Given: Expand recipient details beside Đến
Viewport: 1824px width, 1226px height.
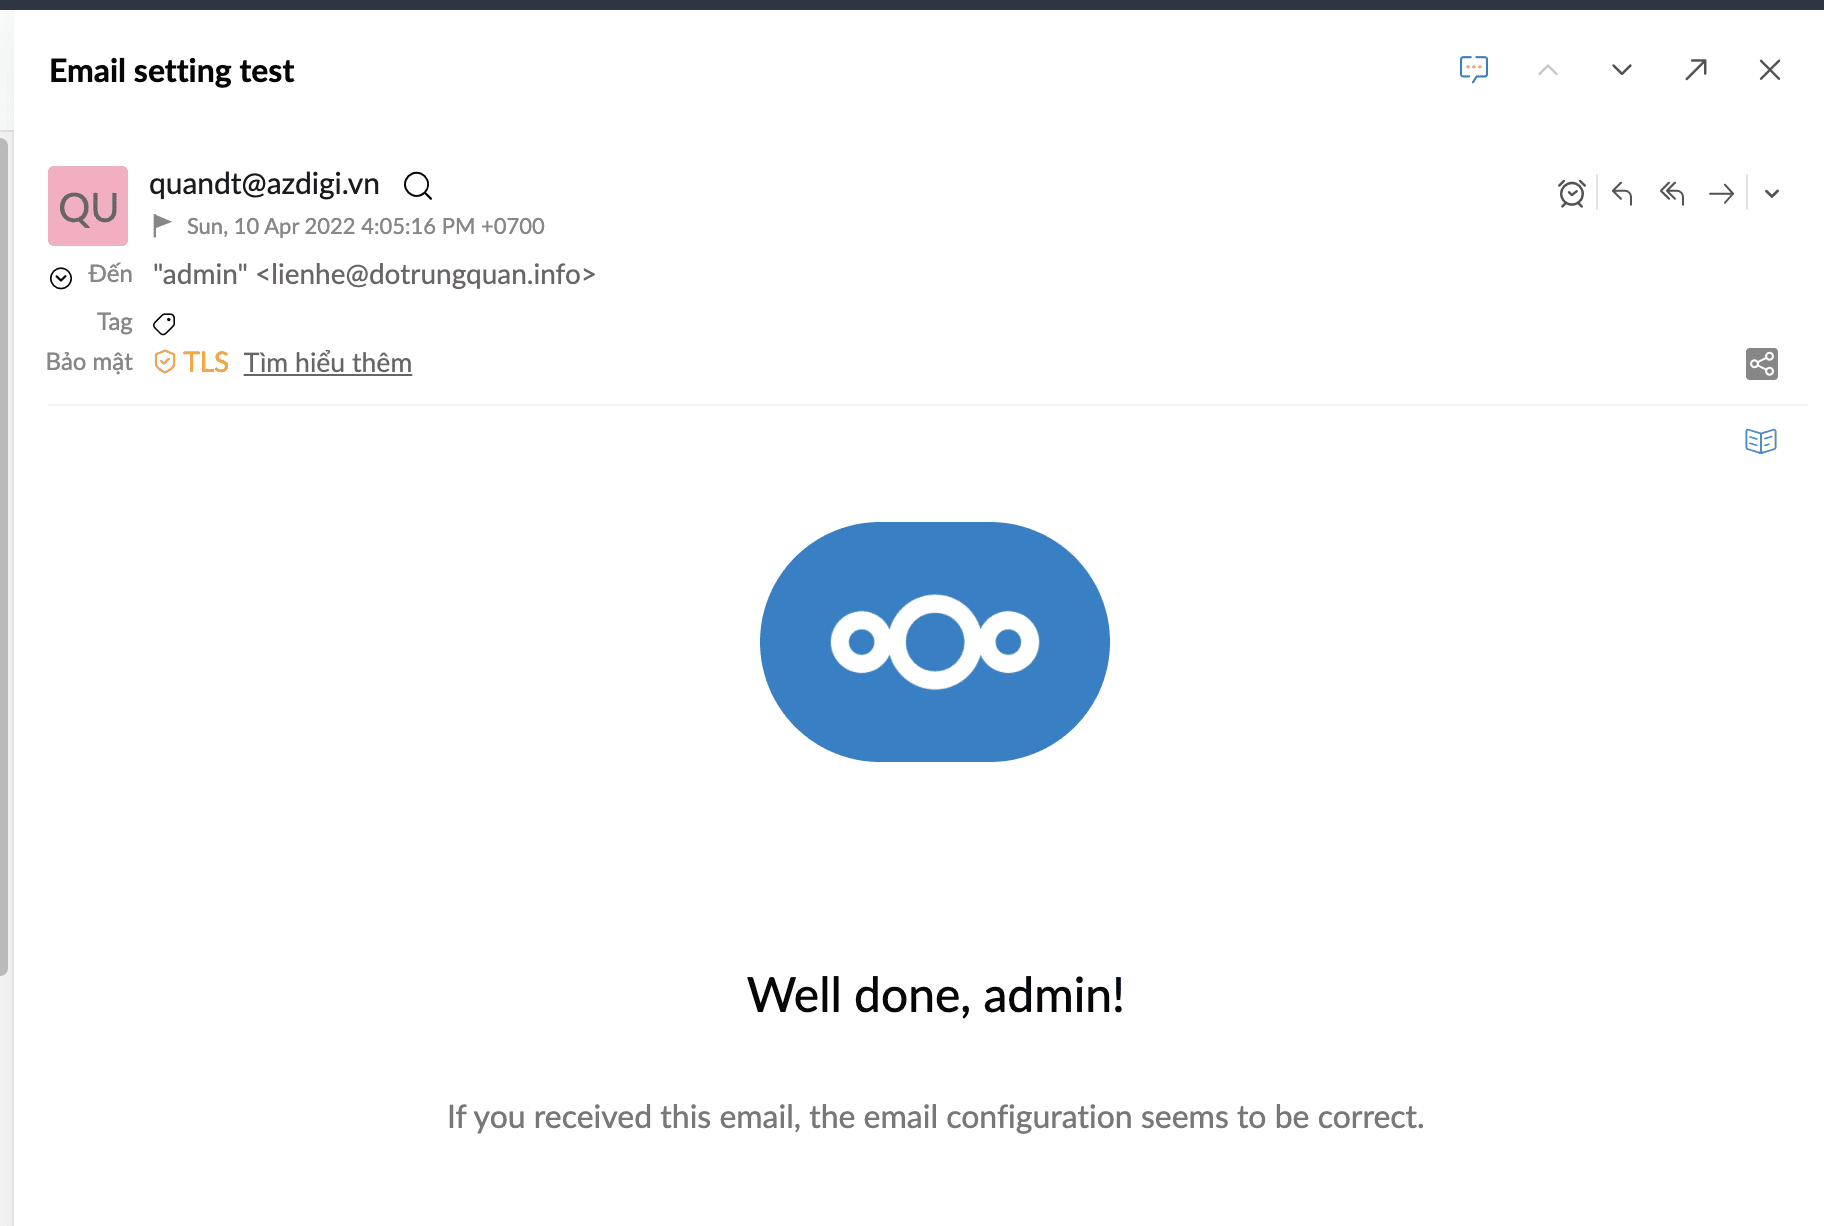Looking at the screenshot, I should 61,278.
